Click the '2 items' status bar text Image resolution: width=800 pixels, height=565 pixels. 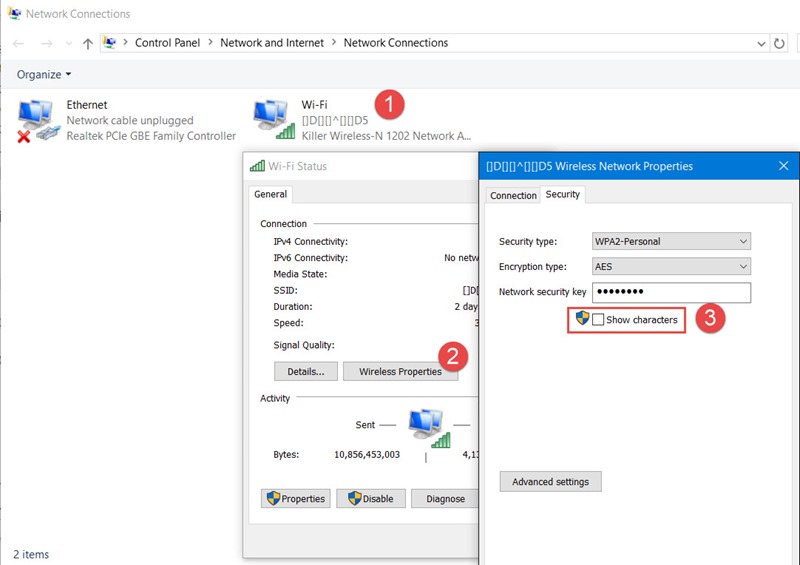(x=31, y=554)
